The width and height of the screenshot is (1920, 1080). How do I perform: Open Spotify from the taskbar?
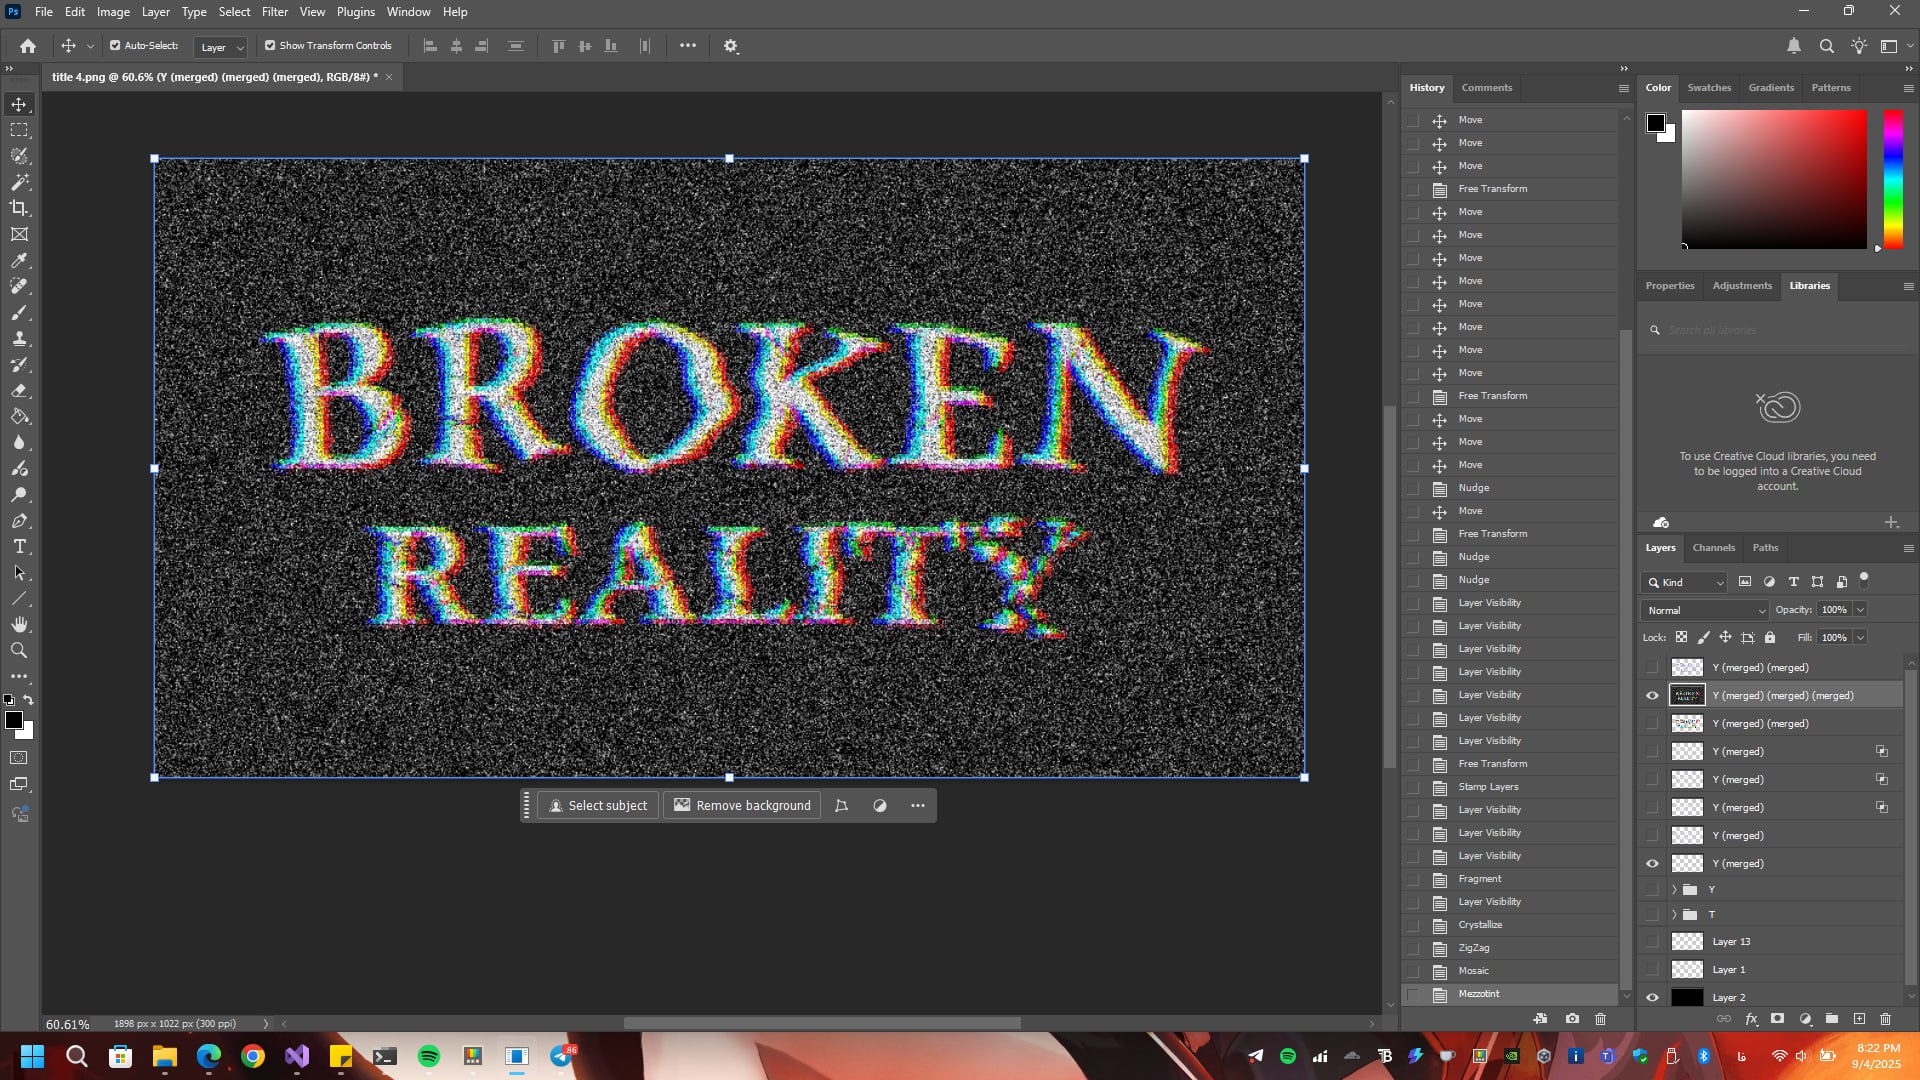click(x=429, y=1056)
